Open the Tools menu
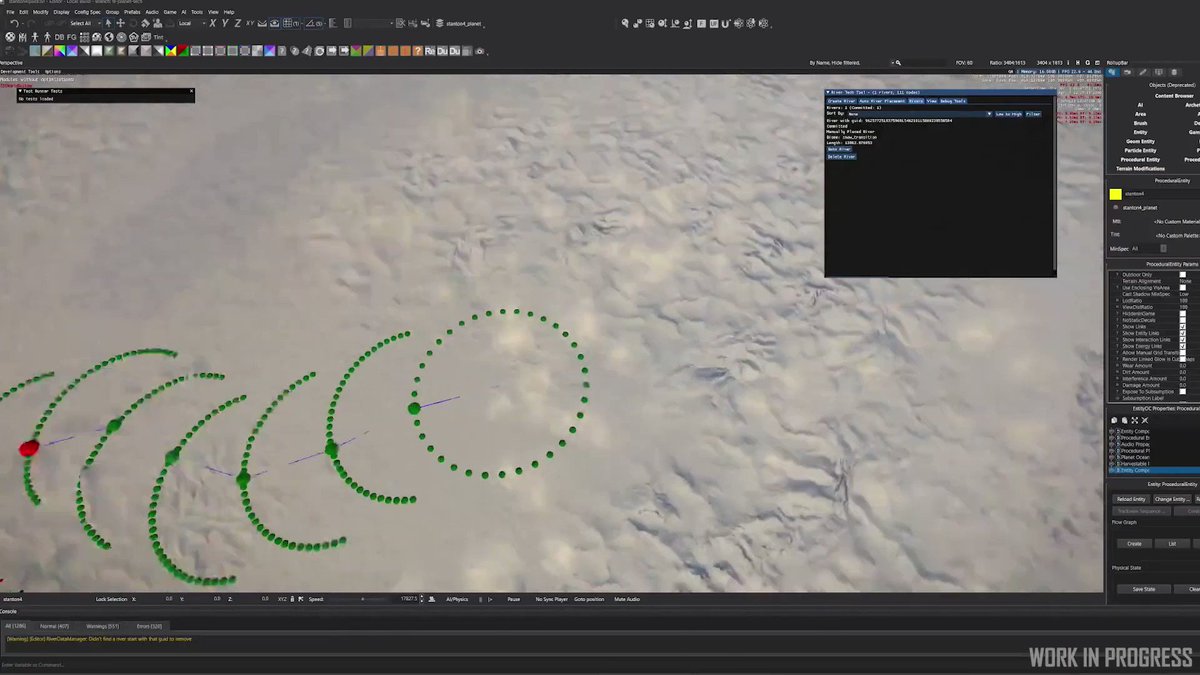The width and height of the screenshot is (1200, 675). (x=197, y=12)
